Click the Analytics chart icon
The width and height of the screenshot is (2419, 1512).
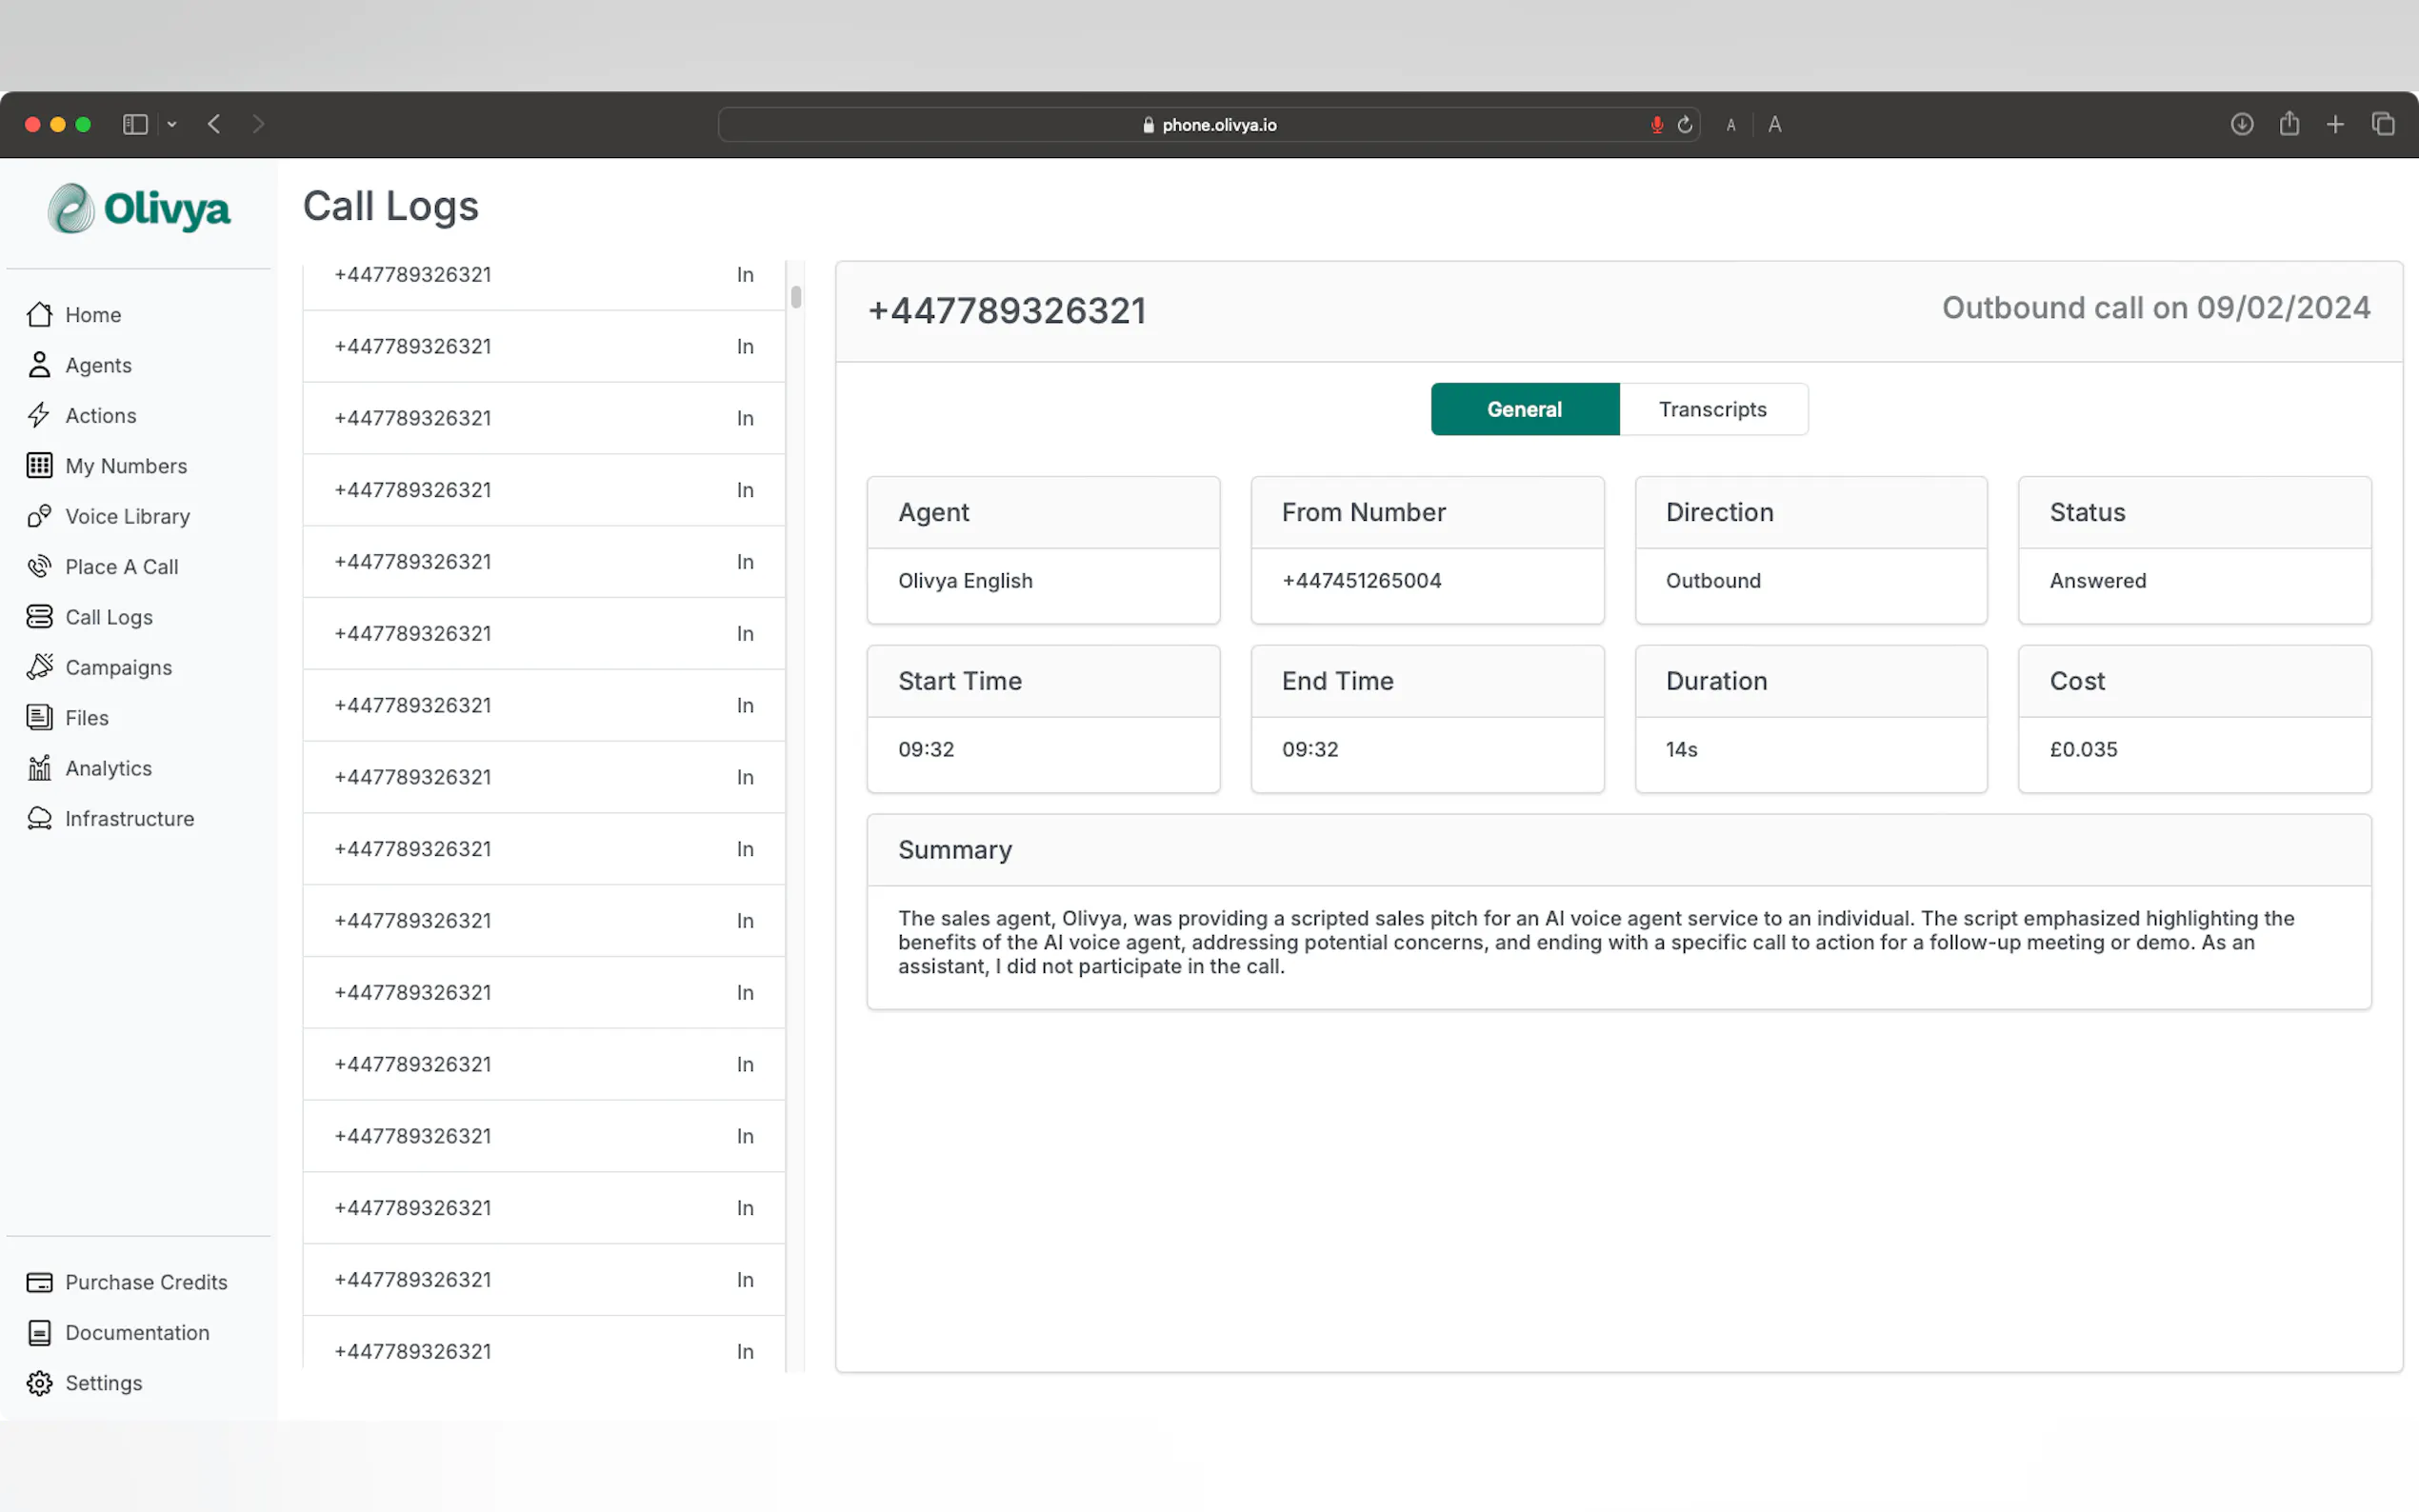tap(39, 768)
